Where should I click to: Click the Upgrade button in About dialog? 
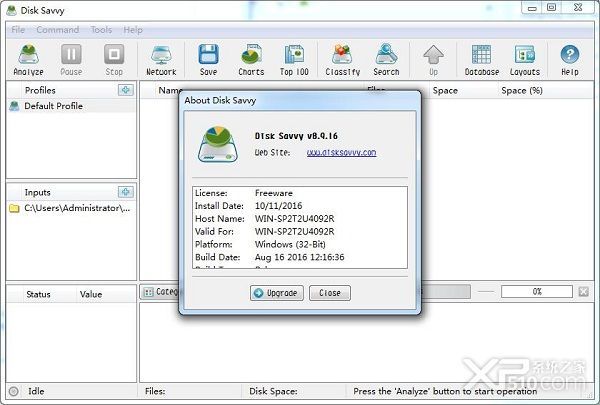pos(277,293)
